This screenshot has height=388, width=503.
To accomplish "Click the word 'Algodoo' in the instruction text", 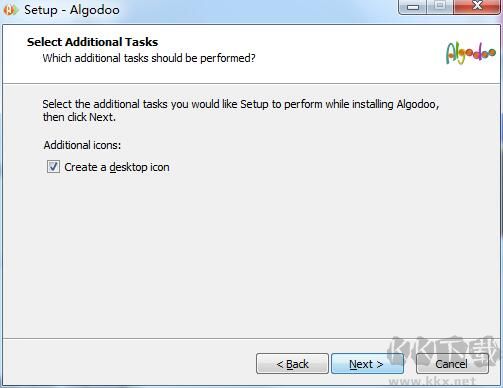I will point(416,104).
